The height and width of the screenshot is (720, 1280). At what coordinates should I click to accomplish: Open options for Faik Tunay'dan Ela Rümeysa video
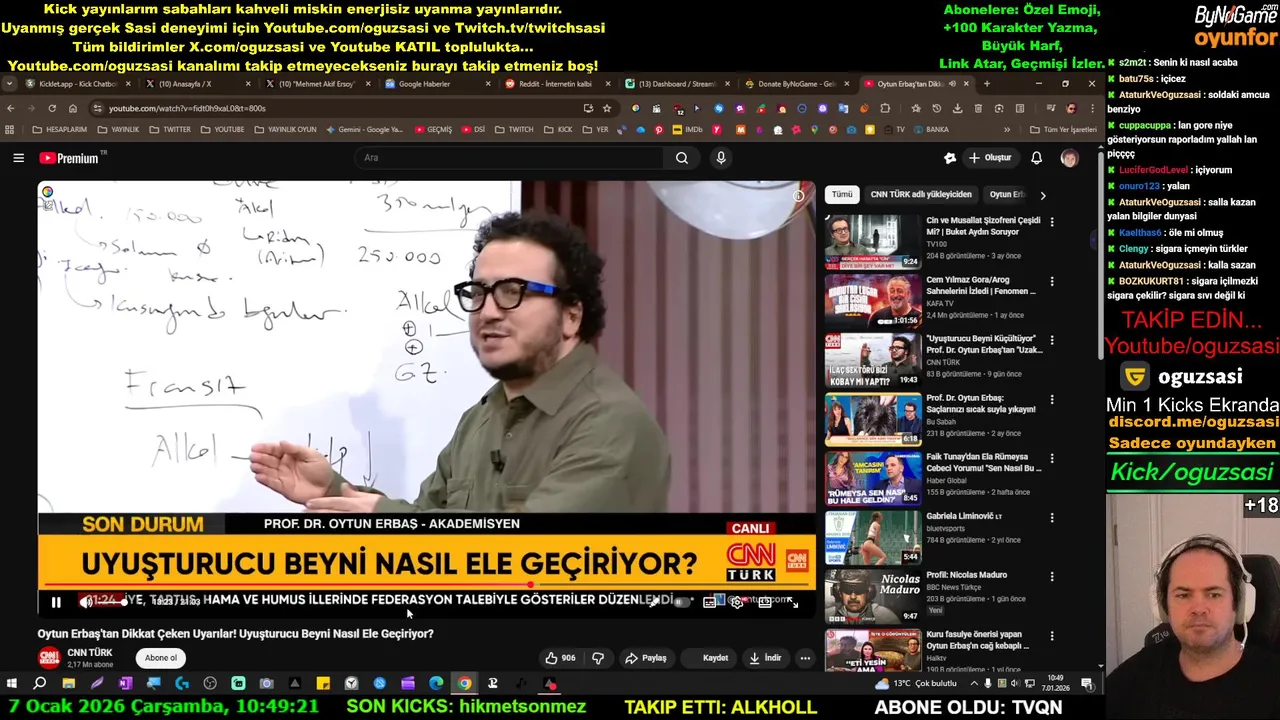click(1051, 458)
